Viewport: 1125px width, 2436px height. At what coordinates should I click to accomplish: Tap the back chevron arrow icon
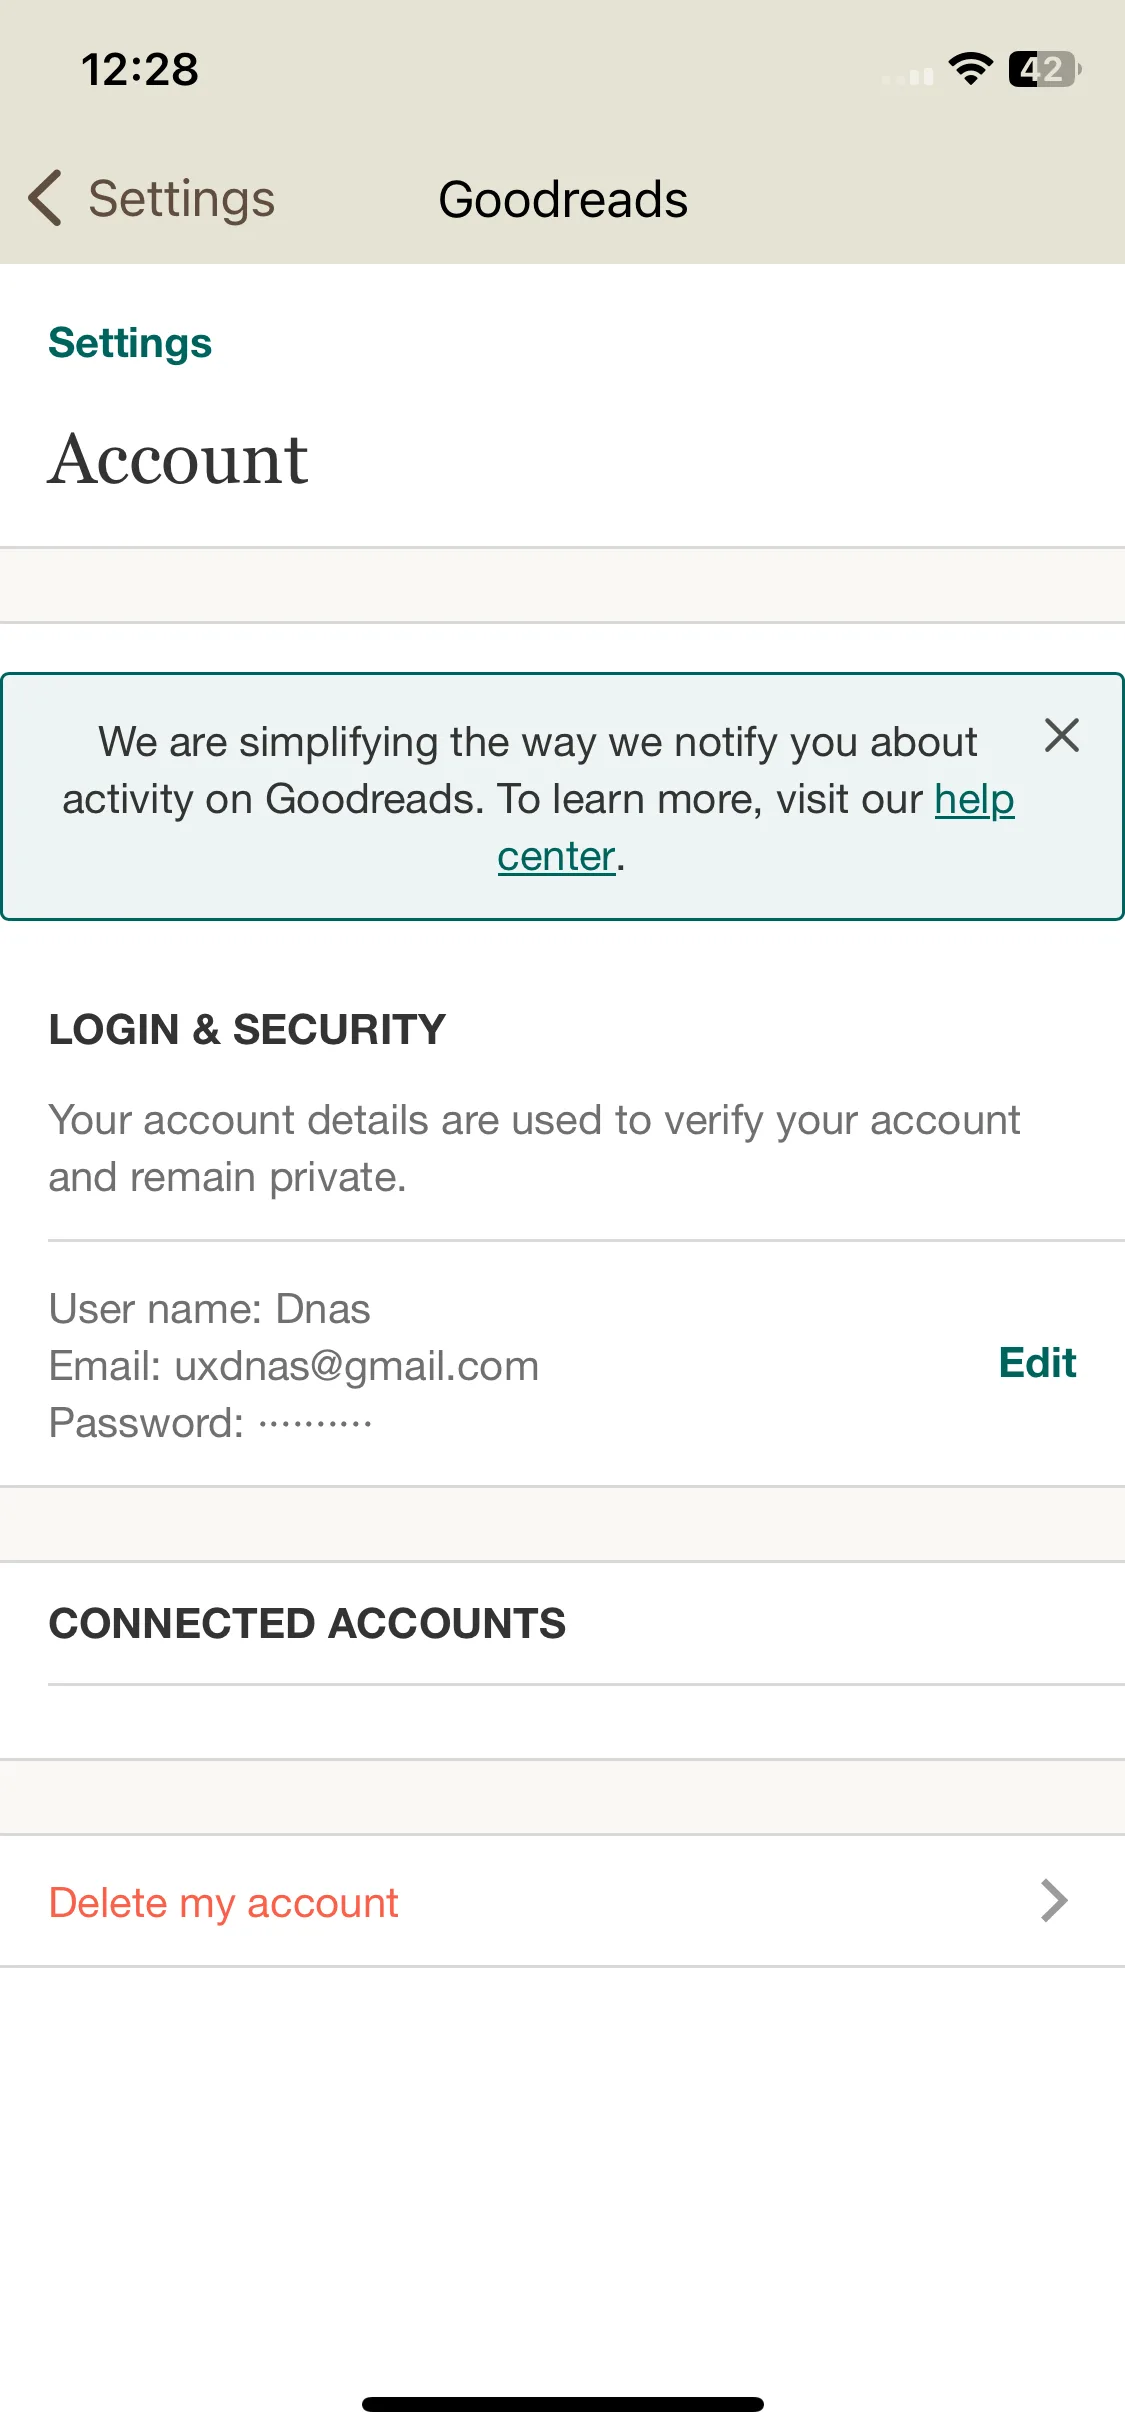(x=45, y=198)
